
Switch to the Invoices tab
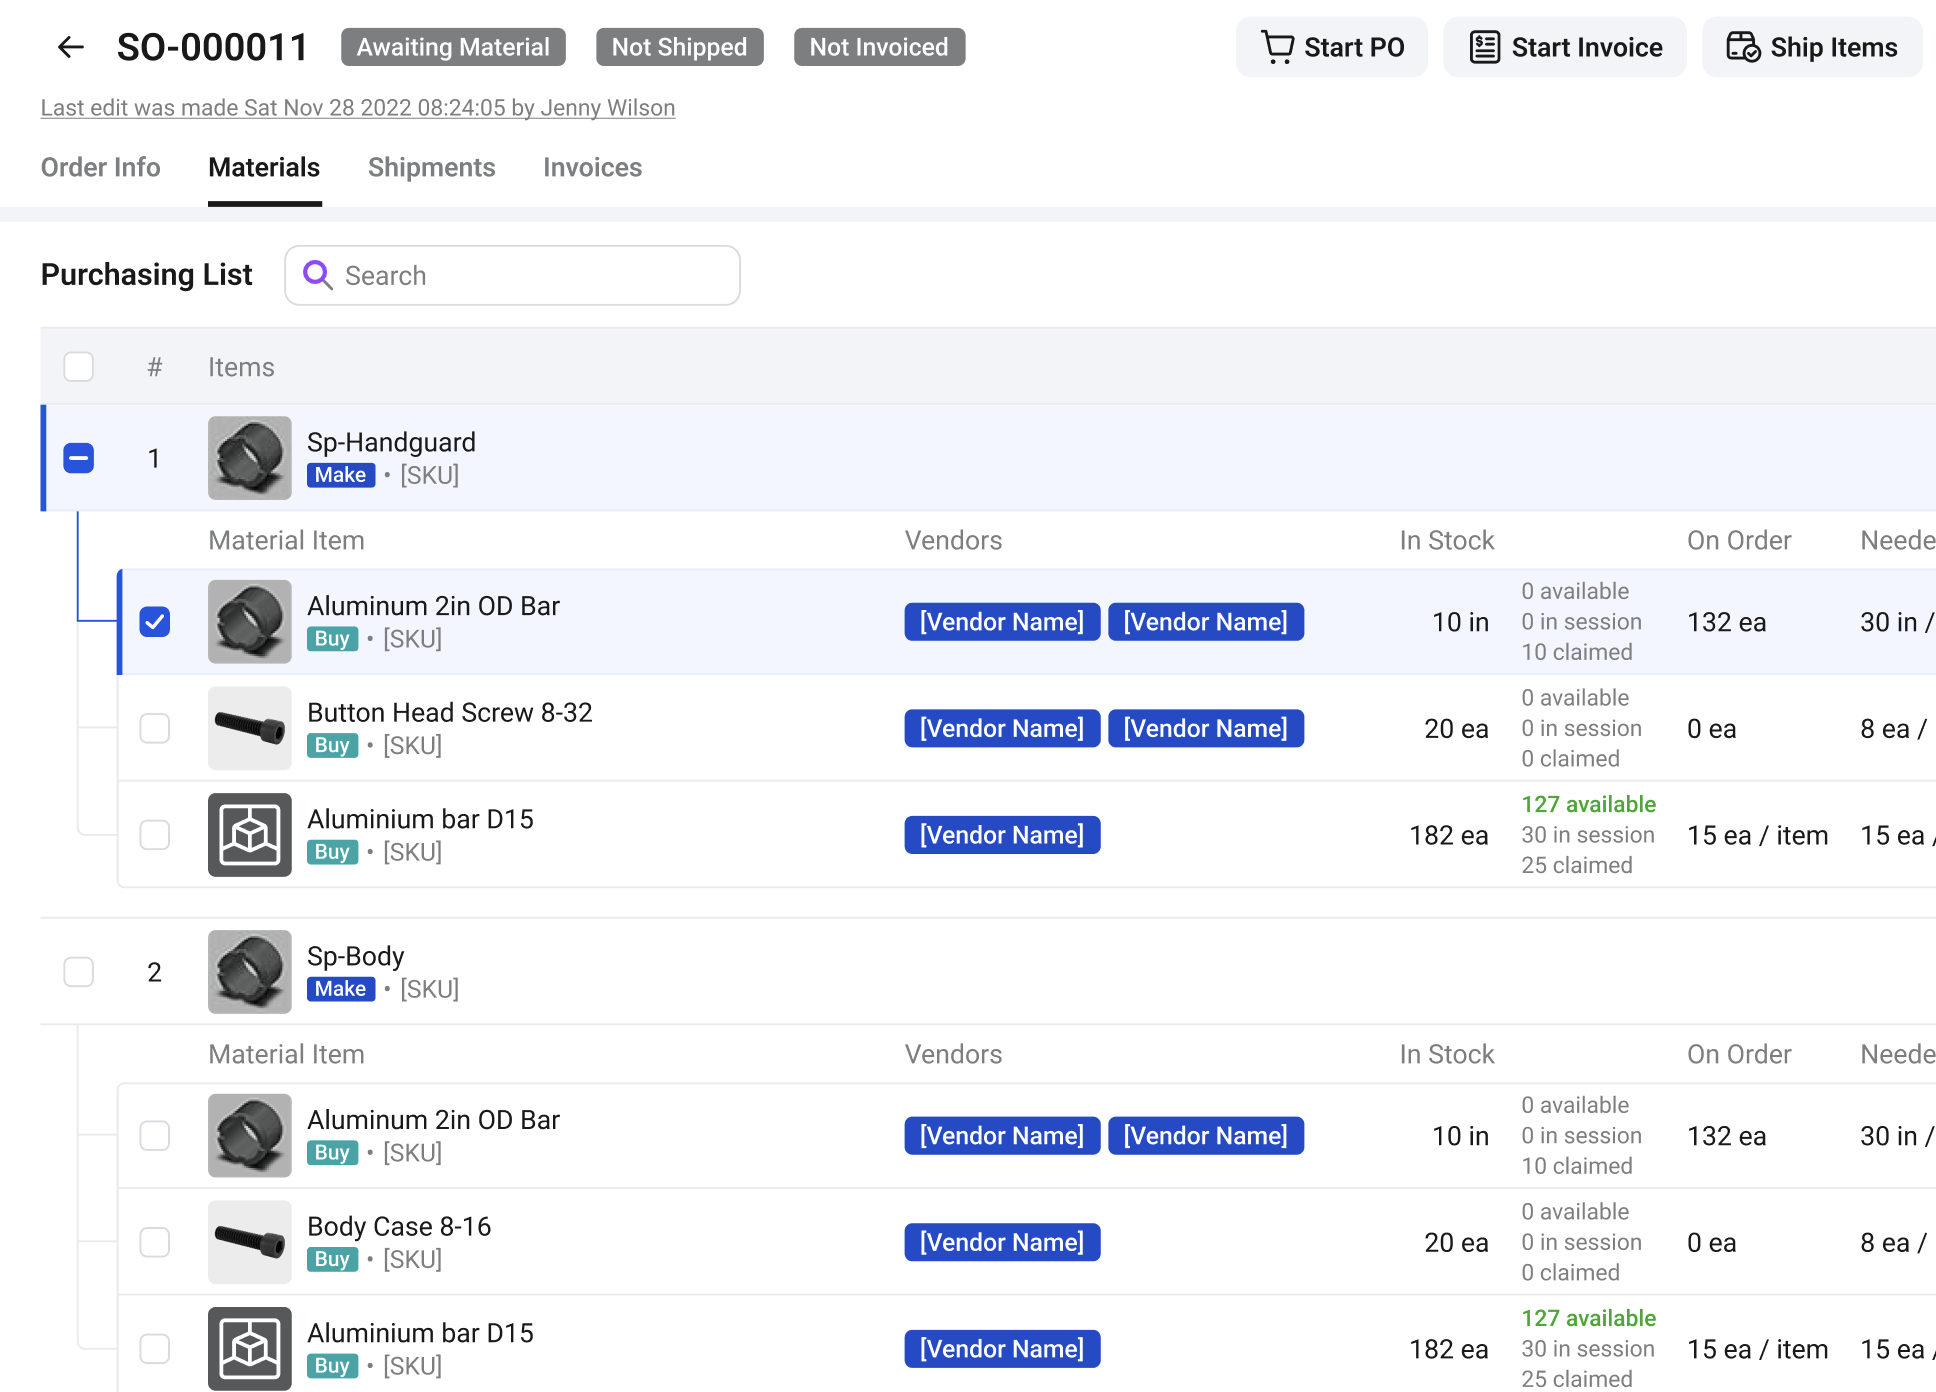[x=592, y=167]
